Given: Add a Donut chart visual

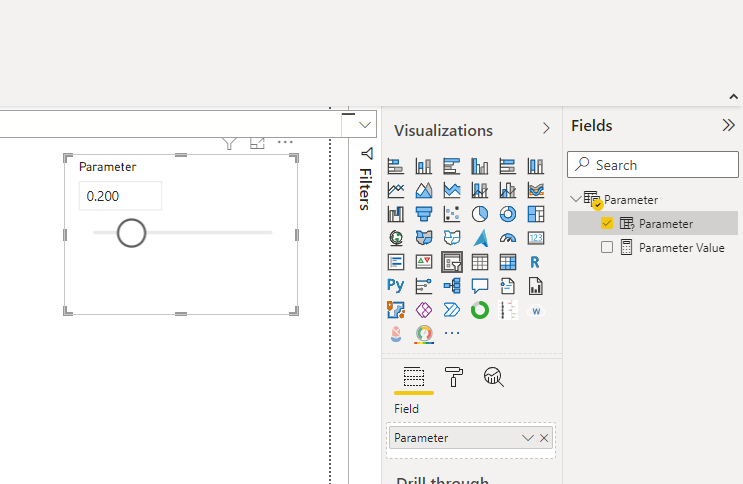Looking at the screenshot, I should pos(507,214).
